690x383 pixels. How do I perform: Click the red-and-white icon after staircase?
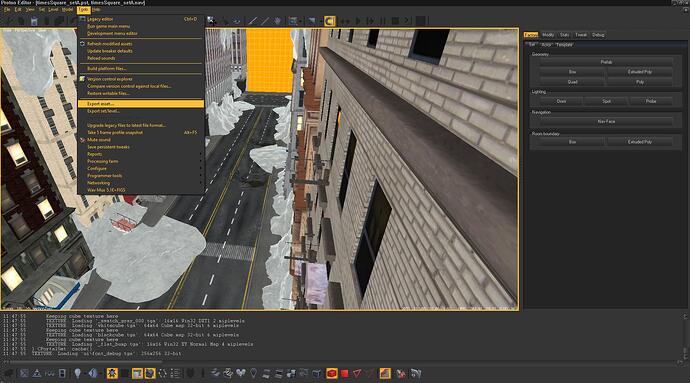(400, 373)
